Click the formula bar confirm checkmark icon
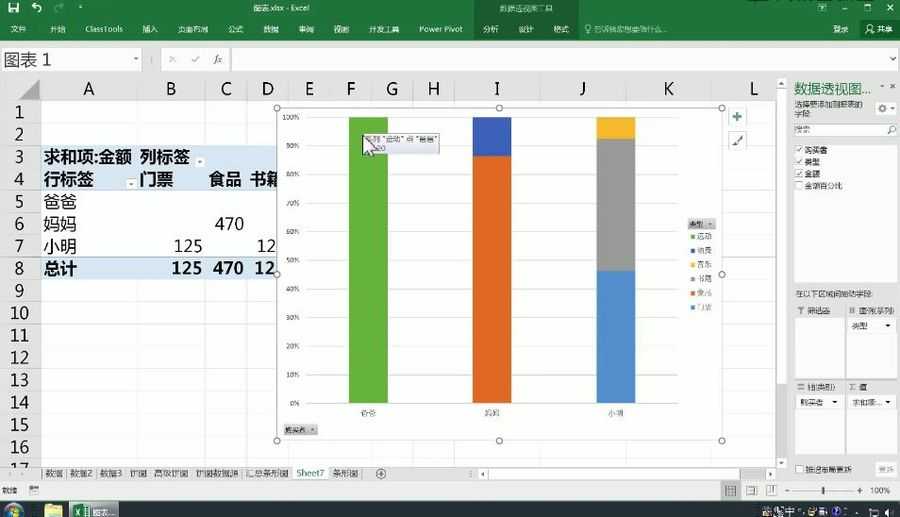This screenshot has width=900, height=517. click(x=195, y=59)
